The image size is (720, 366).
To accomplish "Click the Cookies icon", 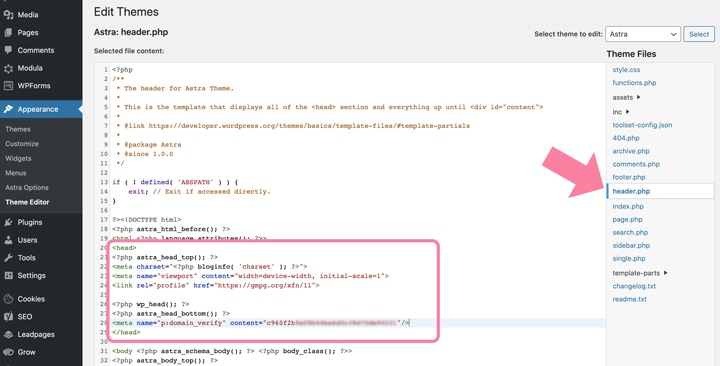I will [8, 299].
